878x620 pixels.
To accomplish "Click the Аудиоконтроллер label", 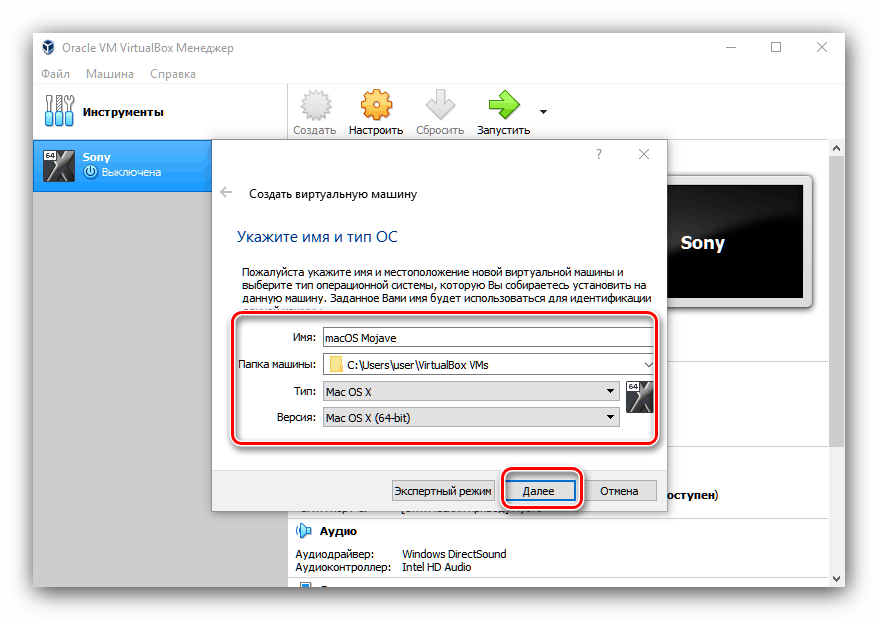I will click(x=343, y=567).
